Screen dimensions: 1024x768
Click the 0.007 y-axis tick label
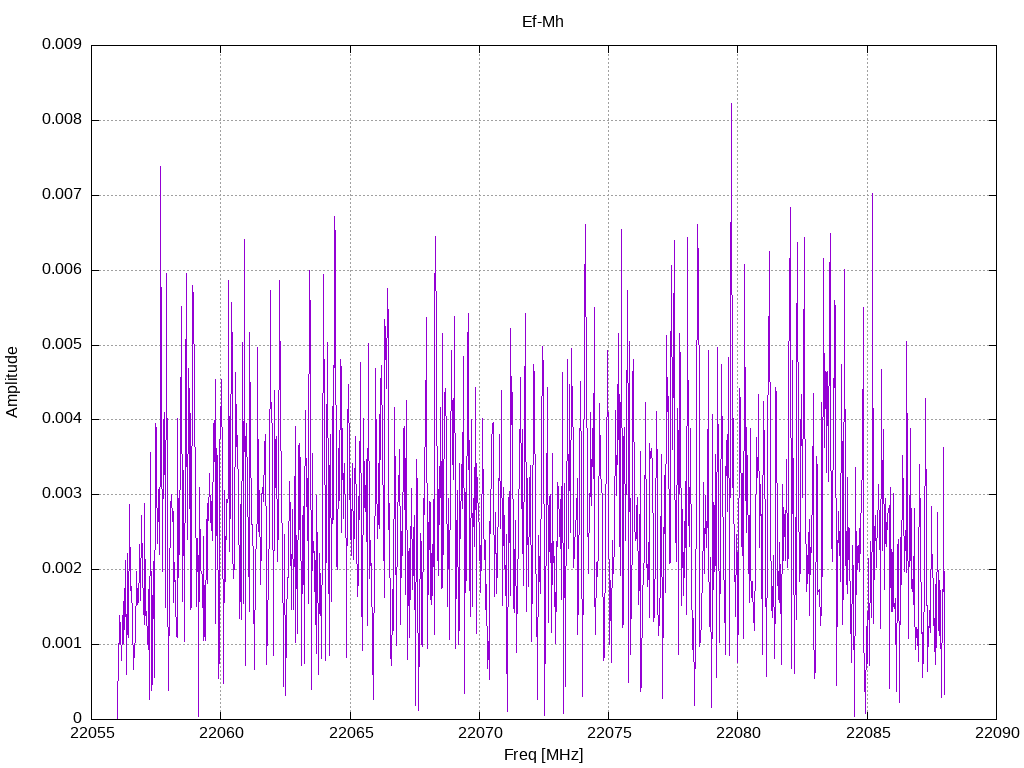click(x=61, y=195)
